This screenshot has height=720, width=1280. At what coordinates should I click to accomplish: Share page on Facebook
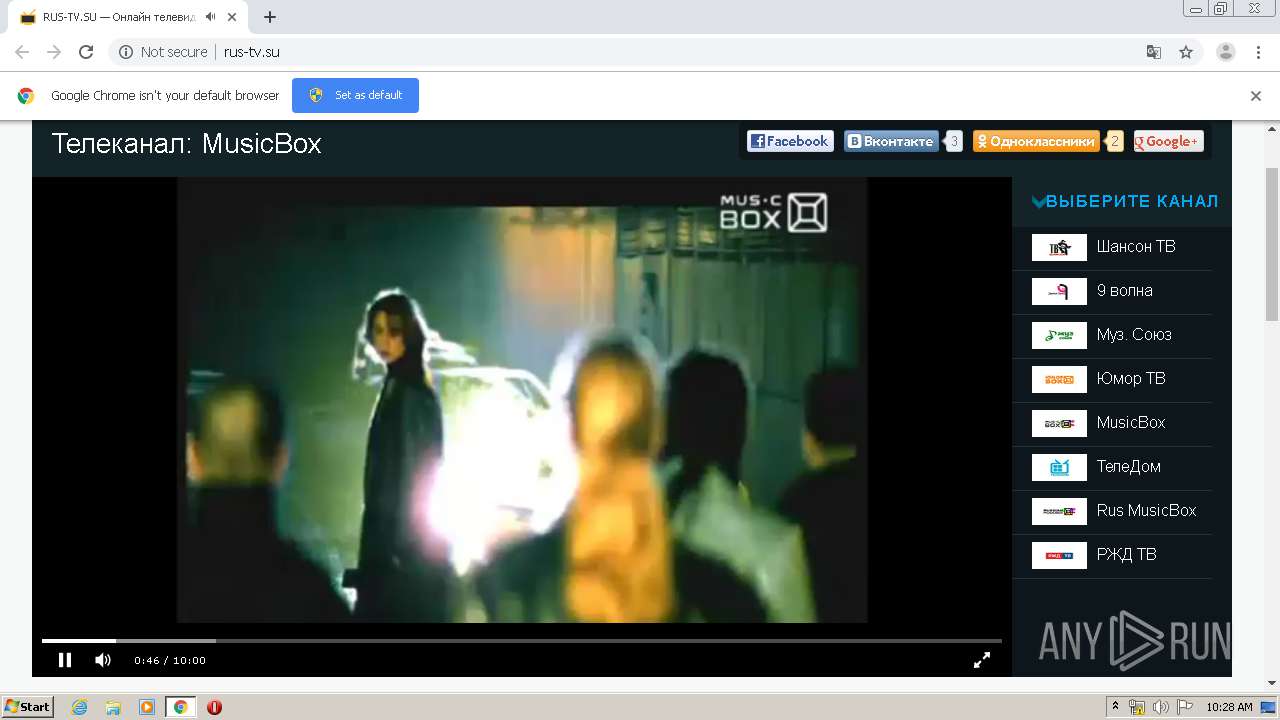coord(789,142)
